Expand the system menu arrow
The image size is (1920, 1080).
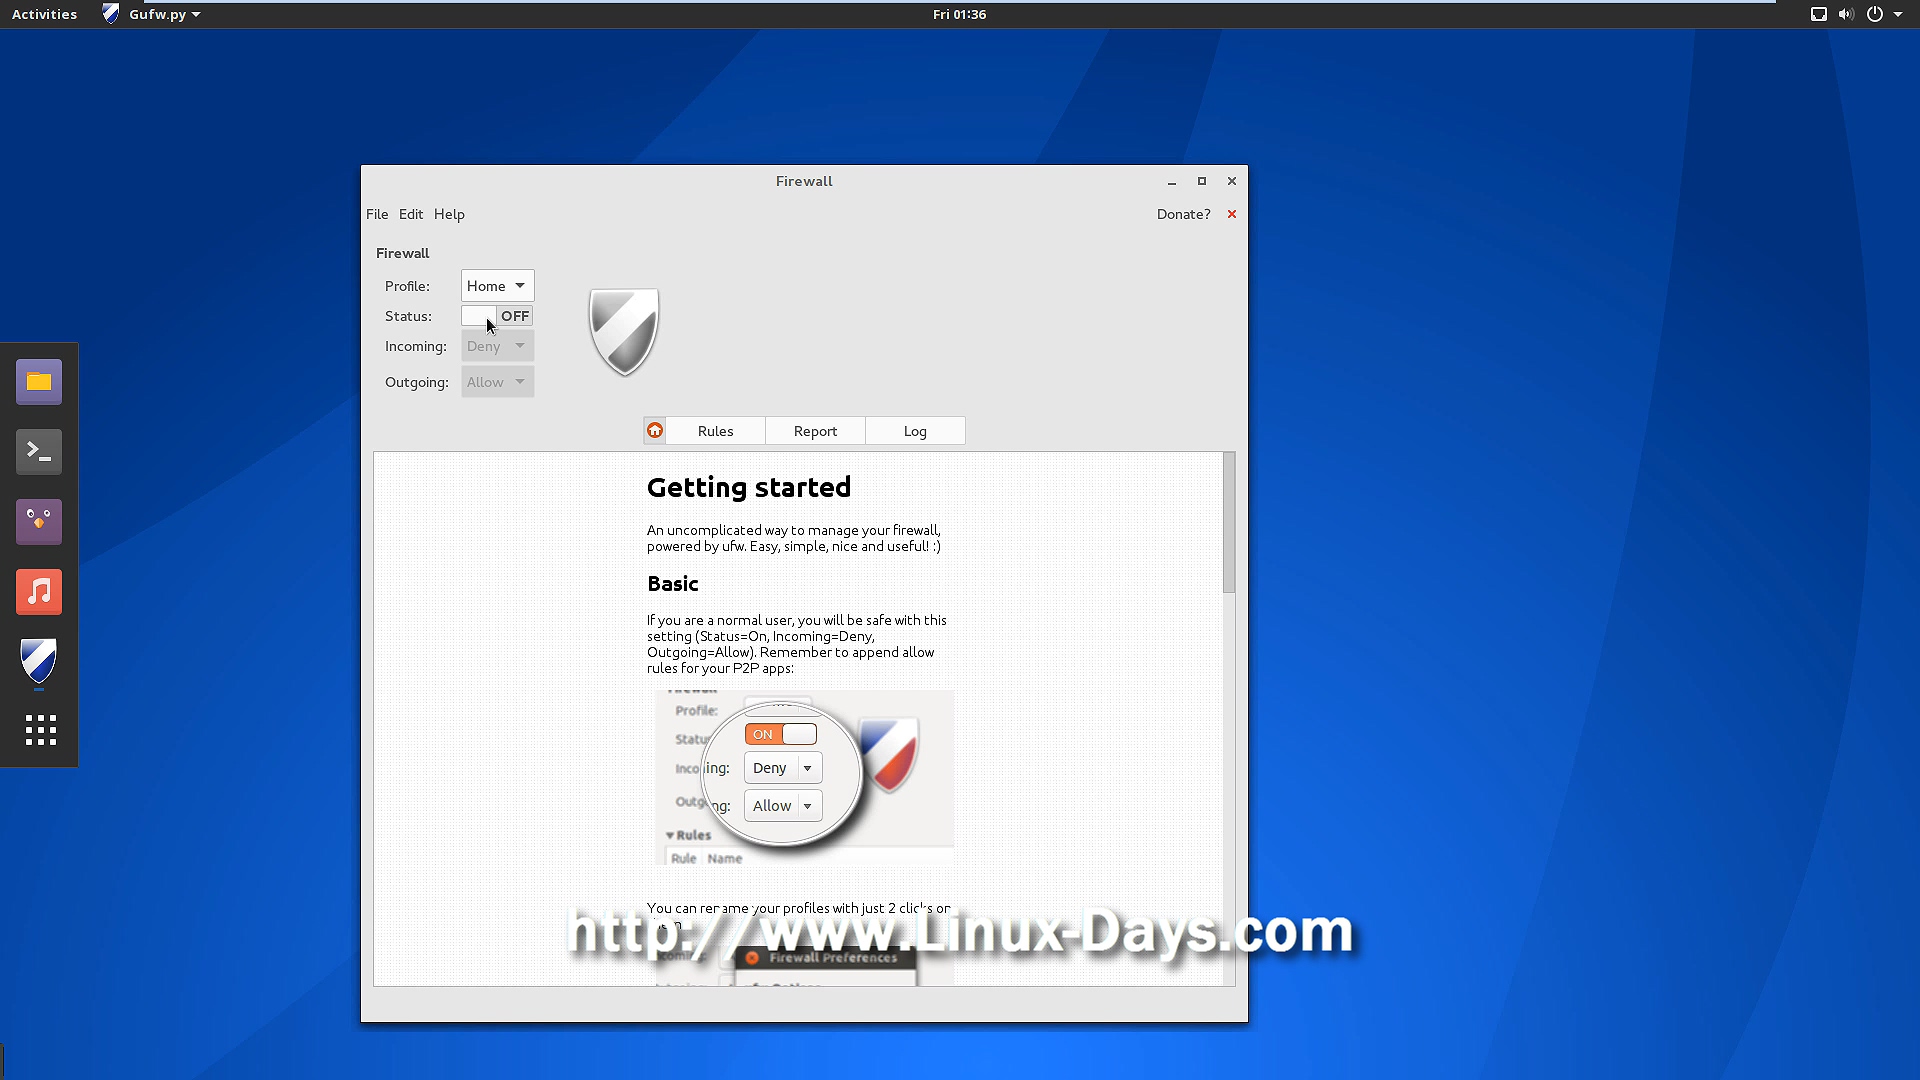tap(1898, 14)
